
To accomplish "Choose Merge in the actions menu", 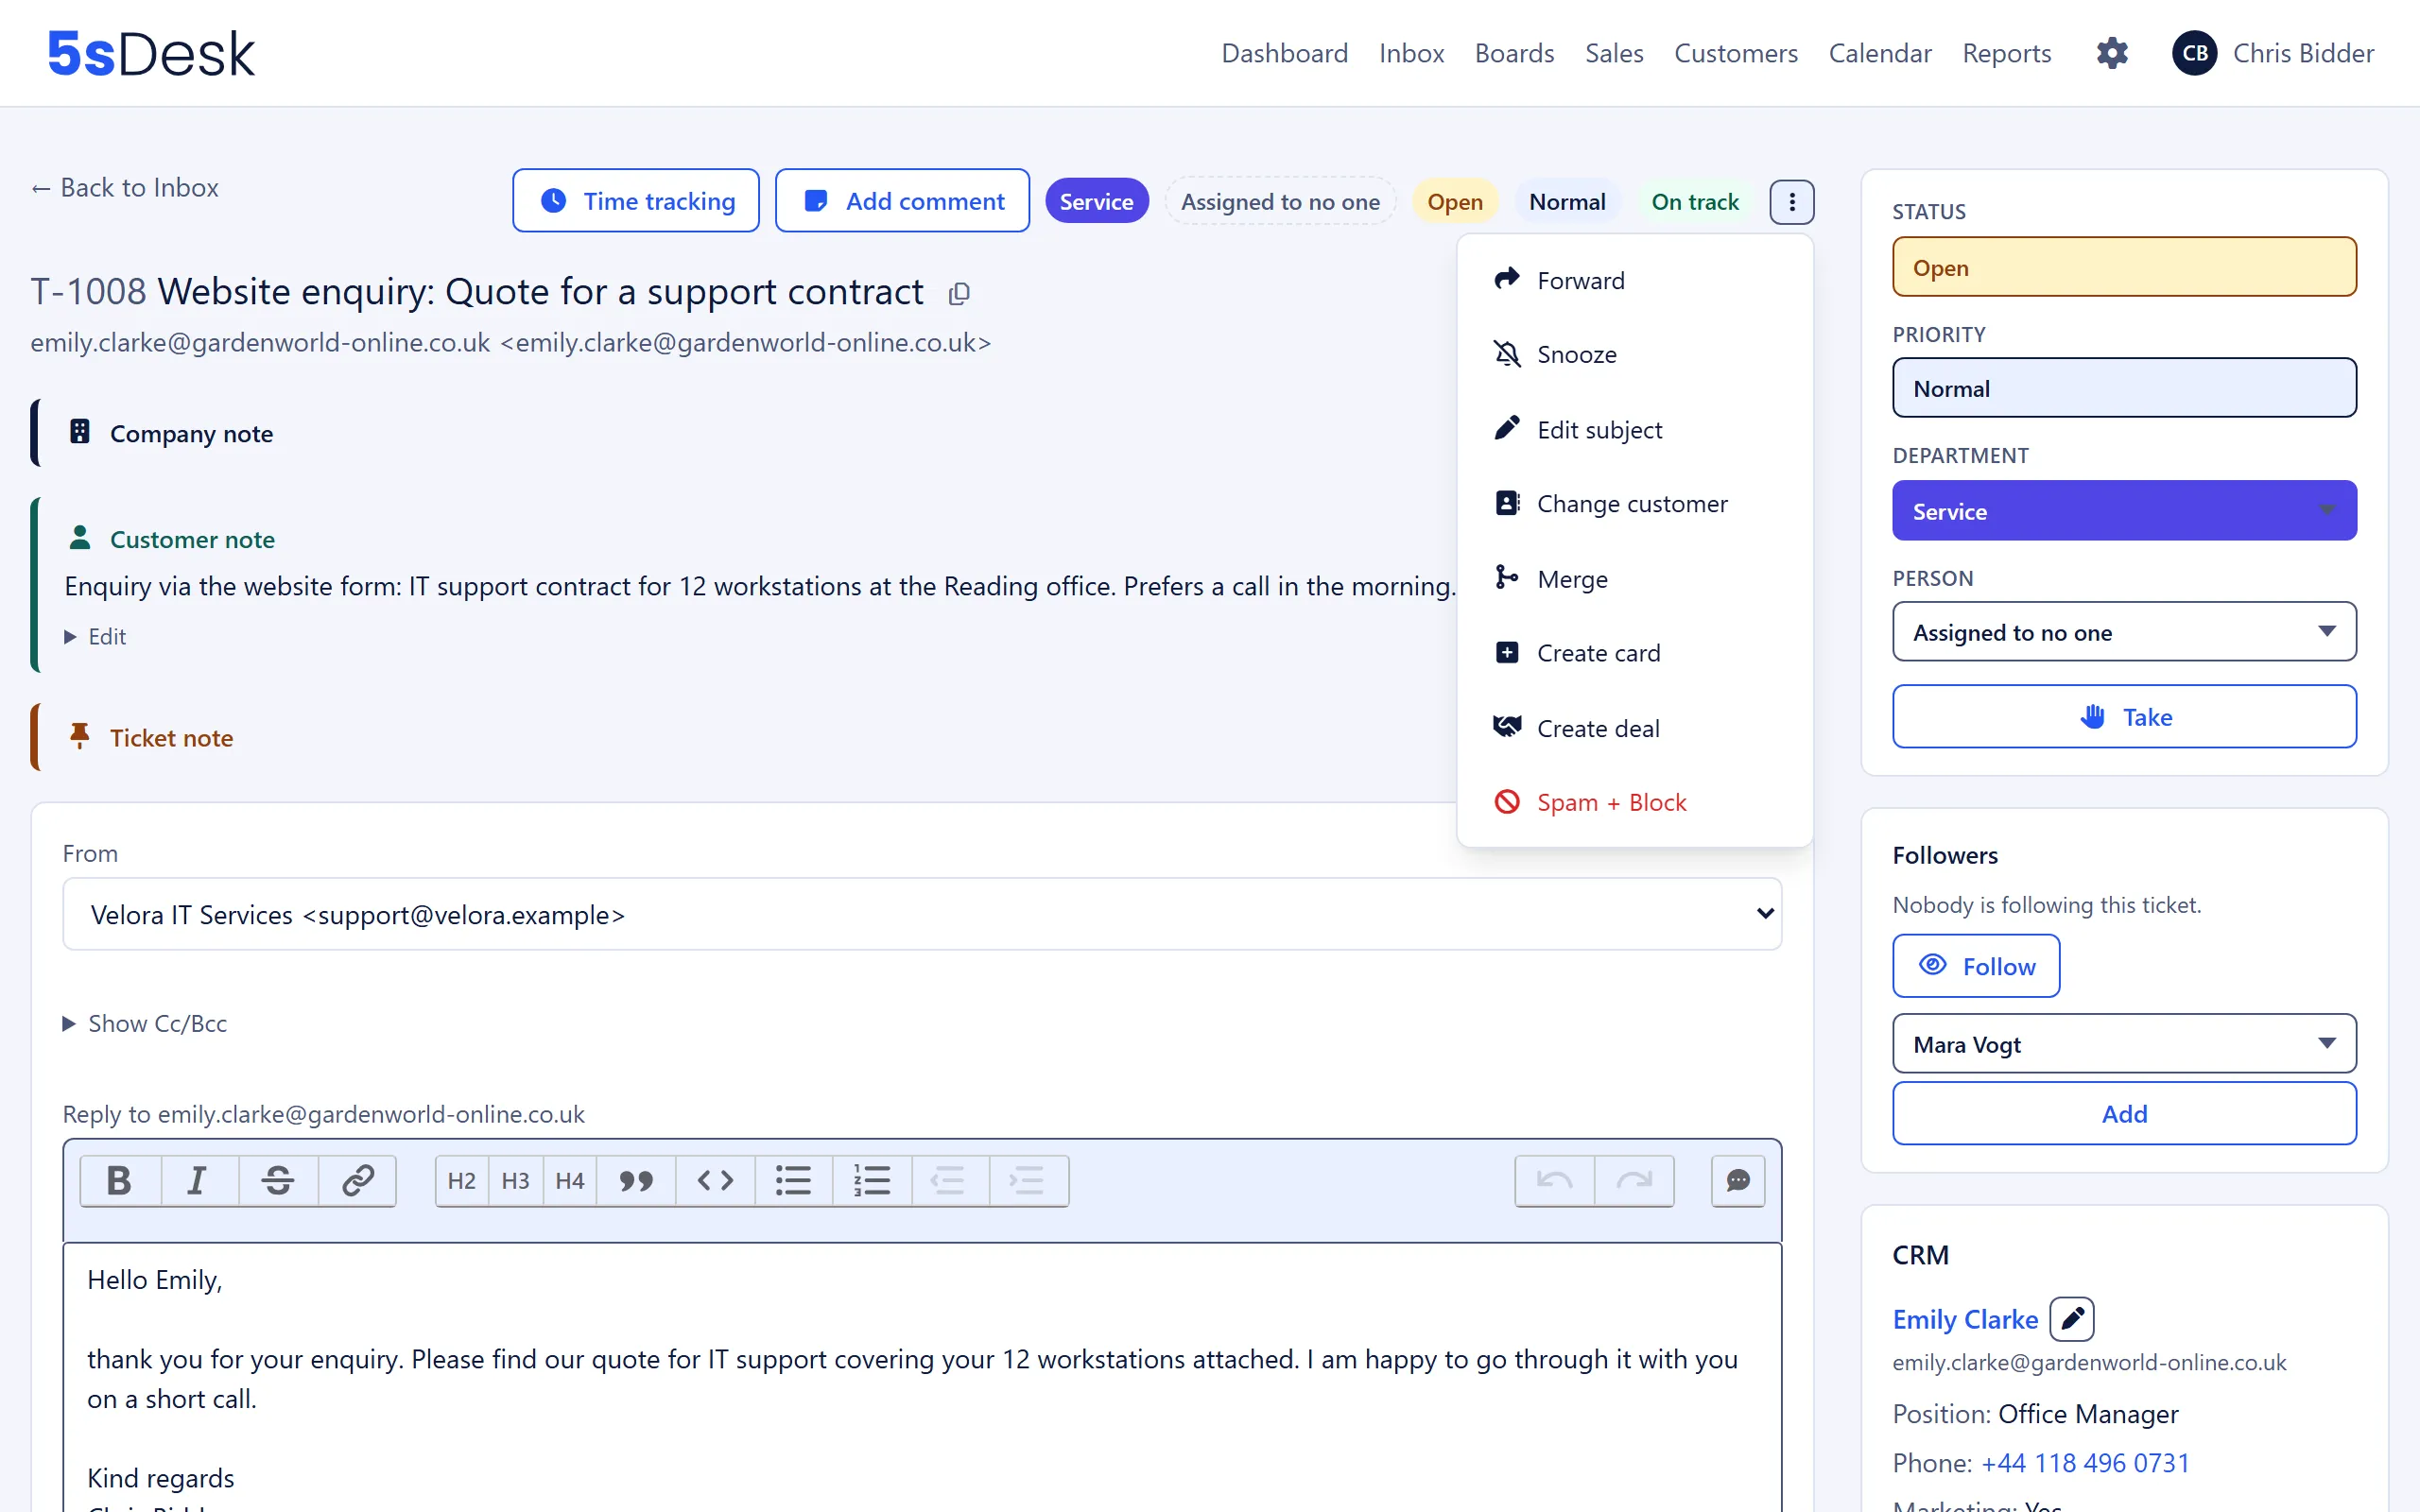I will (x=1635, y=579).
